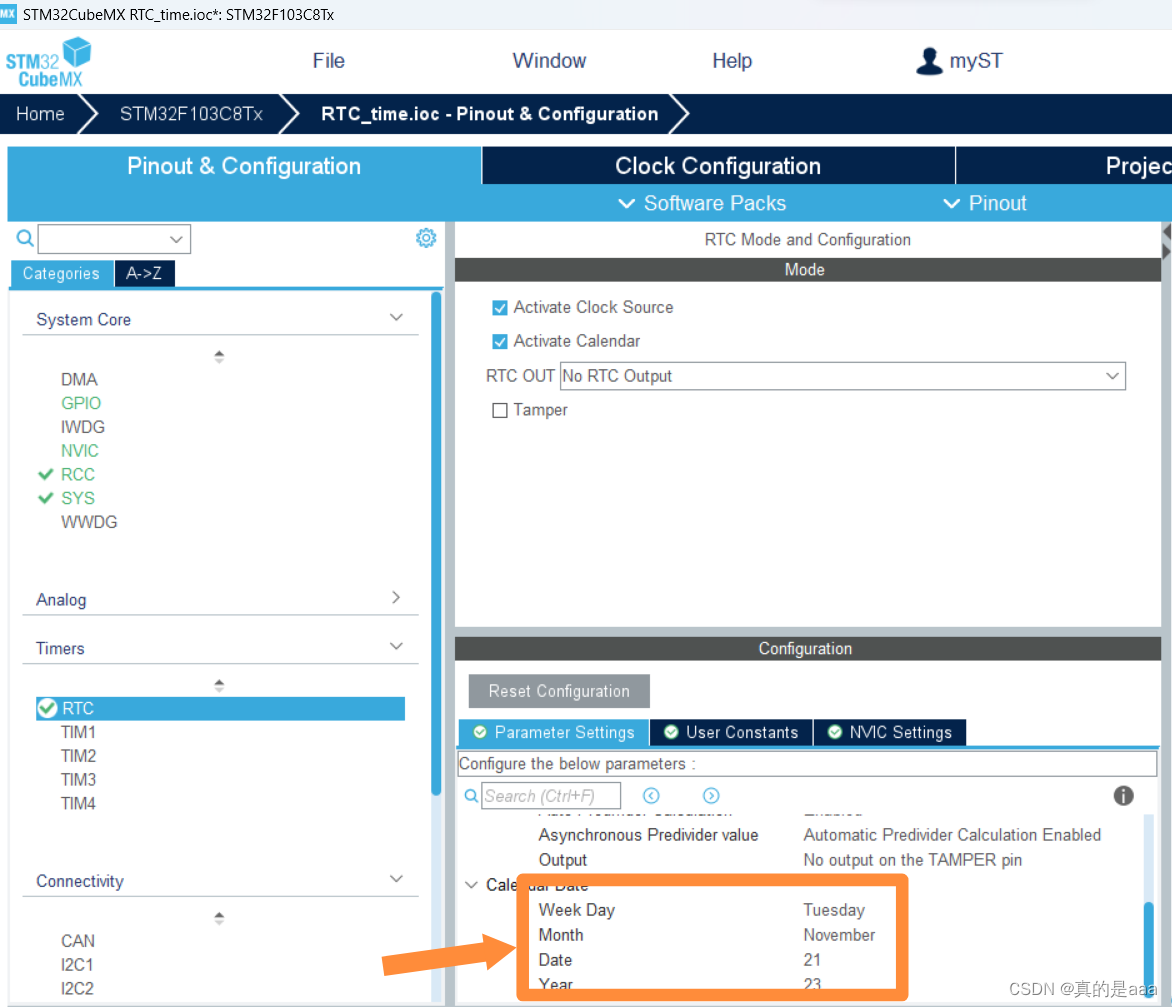Click the sort arrows under Timers
This screenshot has height=1007, width=1172.
click(219, 685)
